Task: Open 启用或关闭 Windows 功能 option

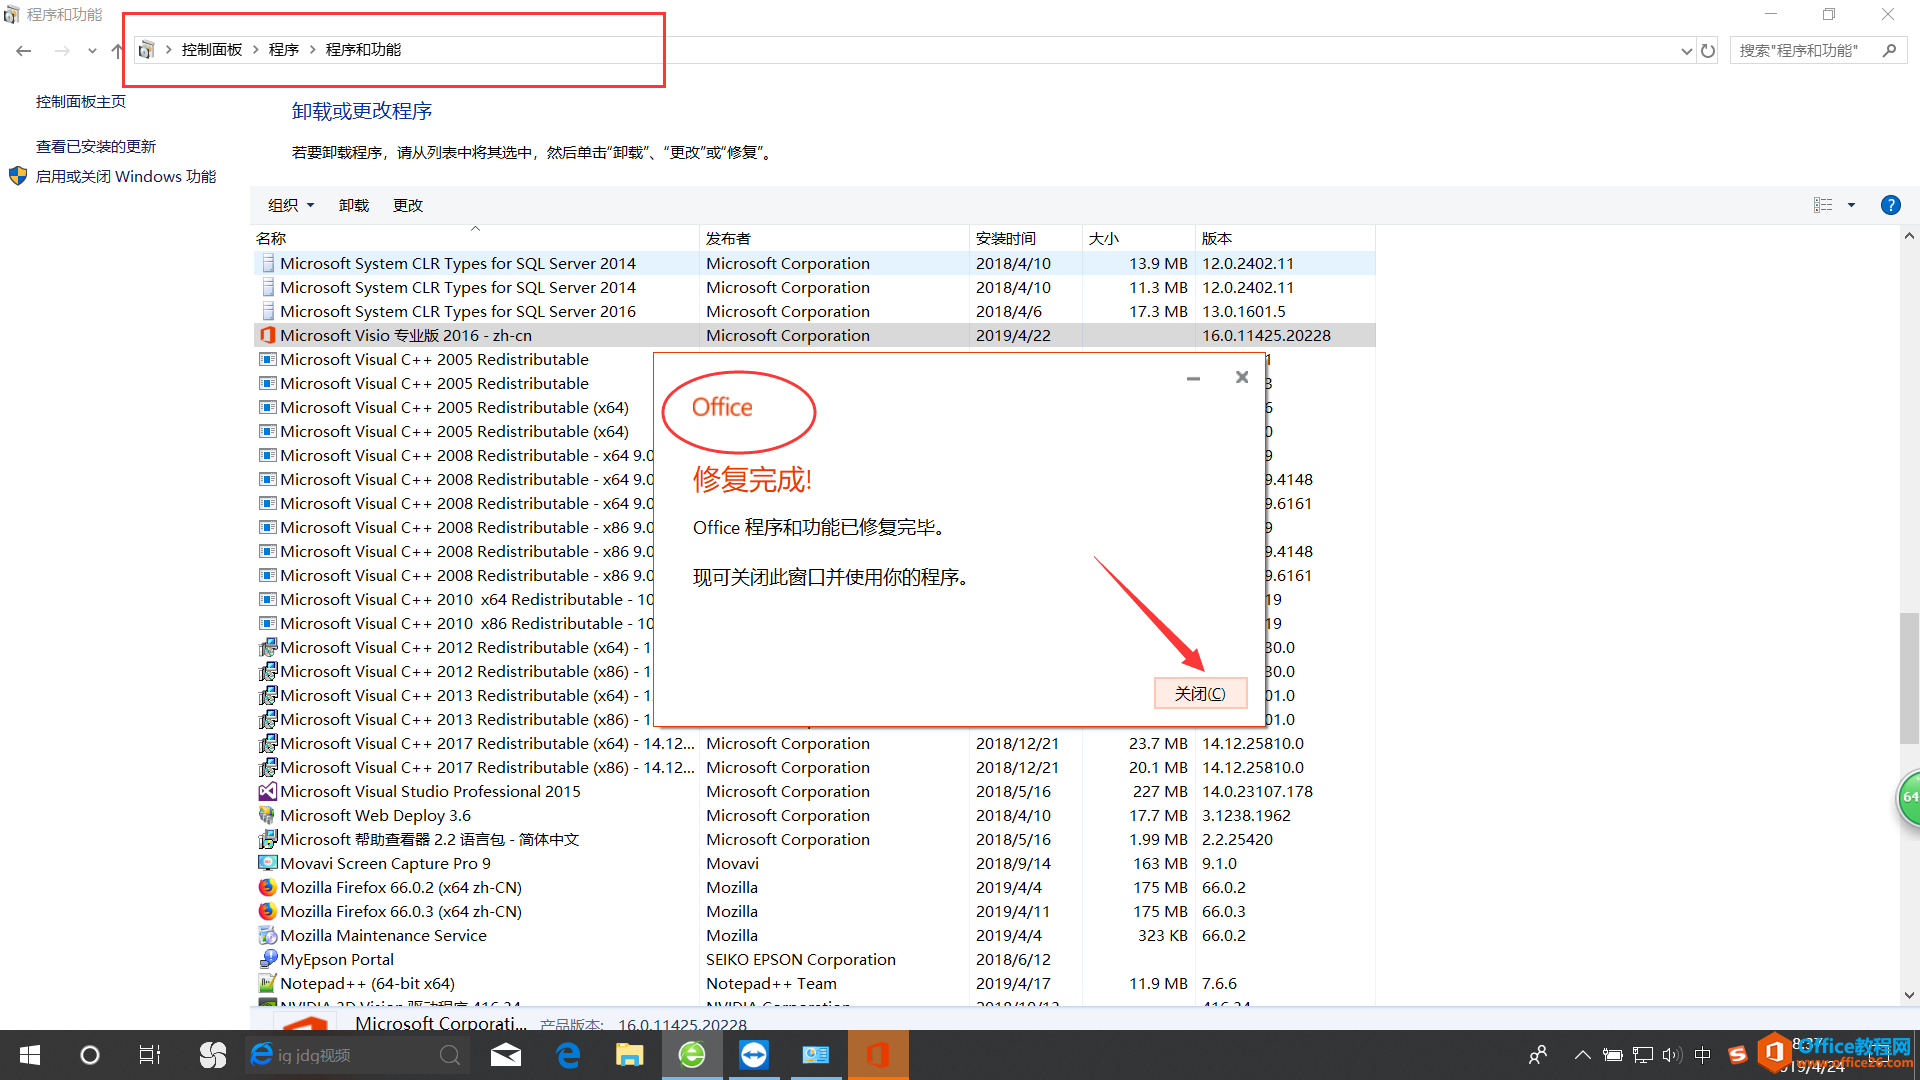Action: pyautogui.click(x=124, y=175)
